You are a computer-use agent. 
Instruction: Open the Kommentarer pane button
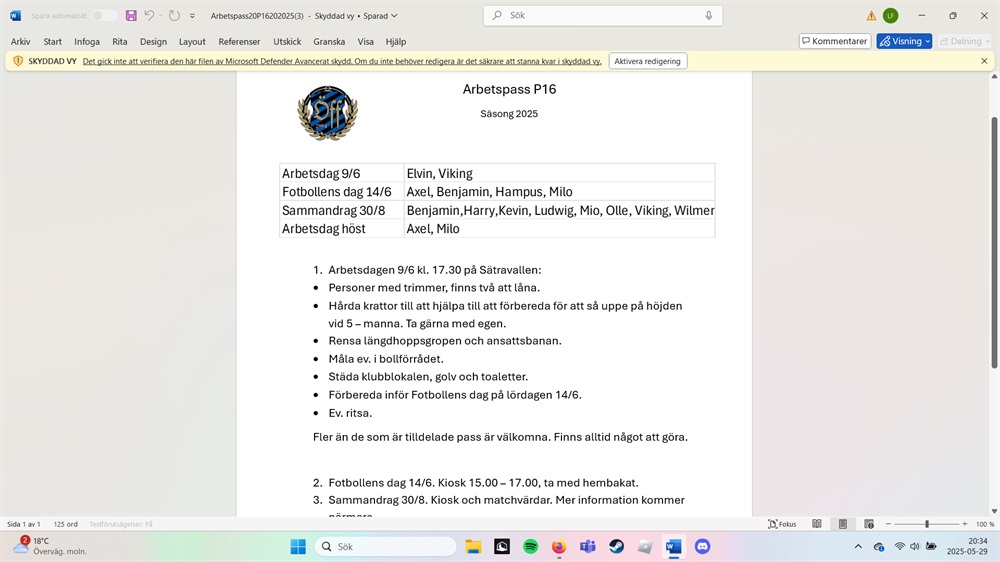[x=834, y=41]
